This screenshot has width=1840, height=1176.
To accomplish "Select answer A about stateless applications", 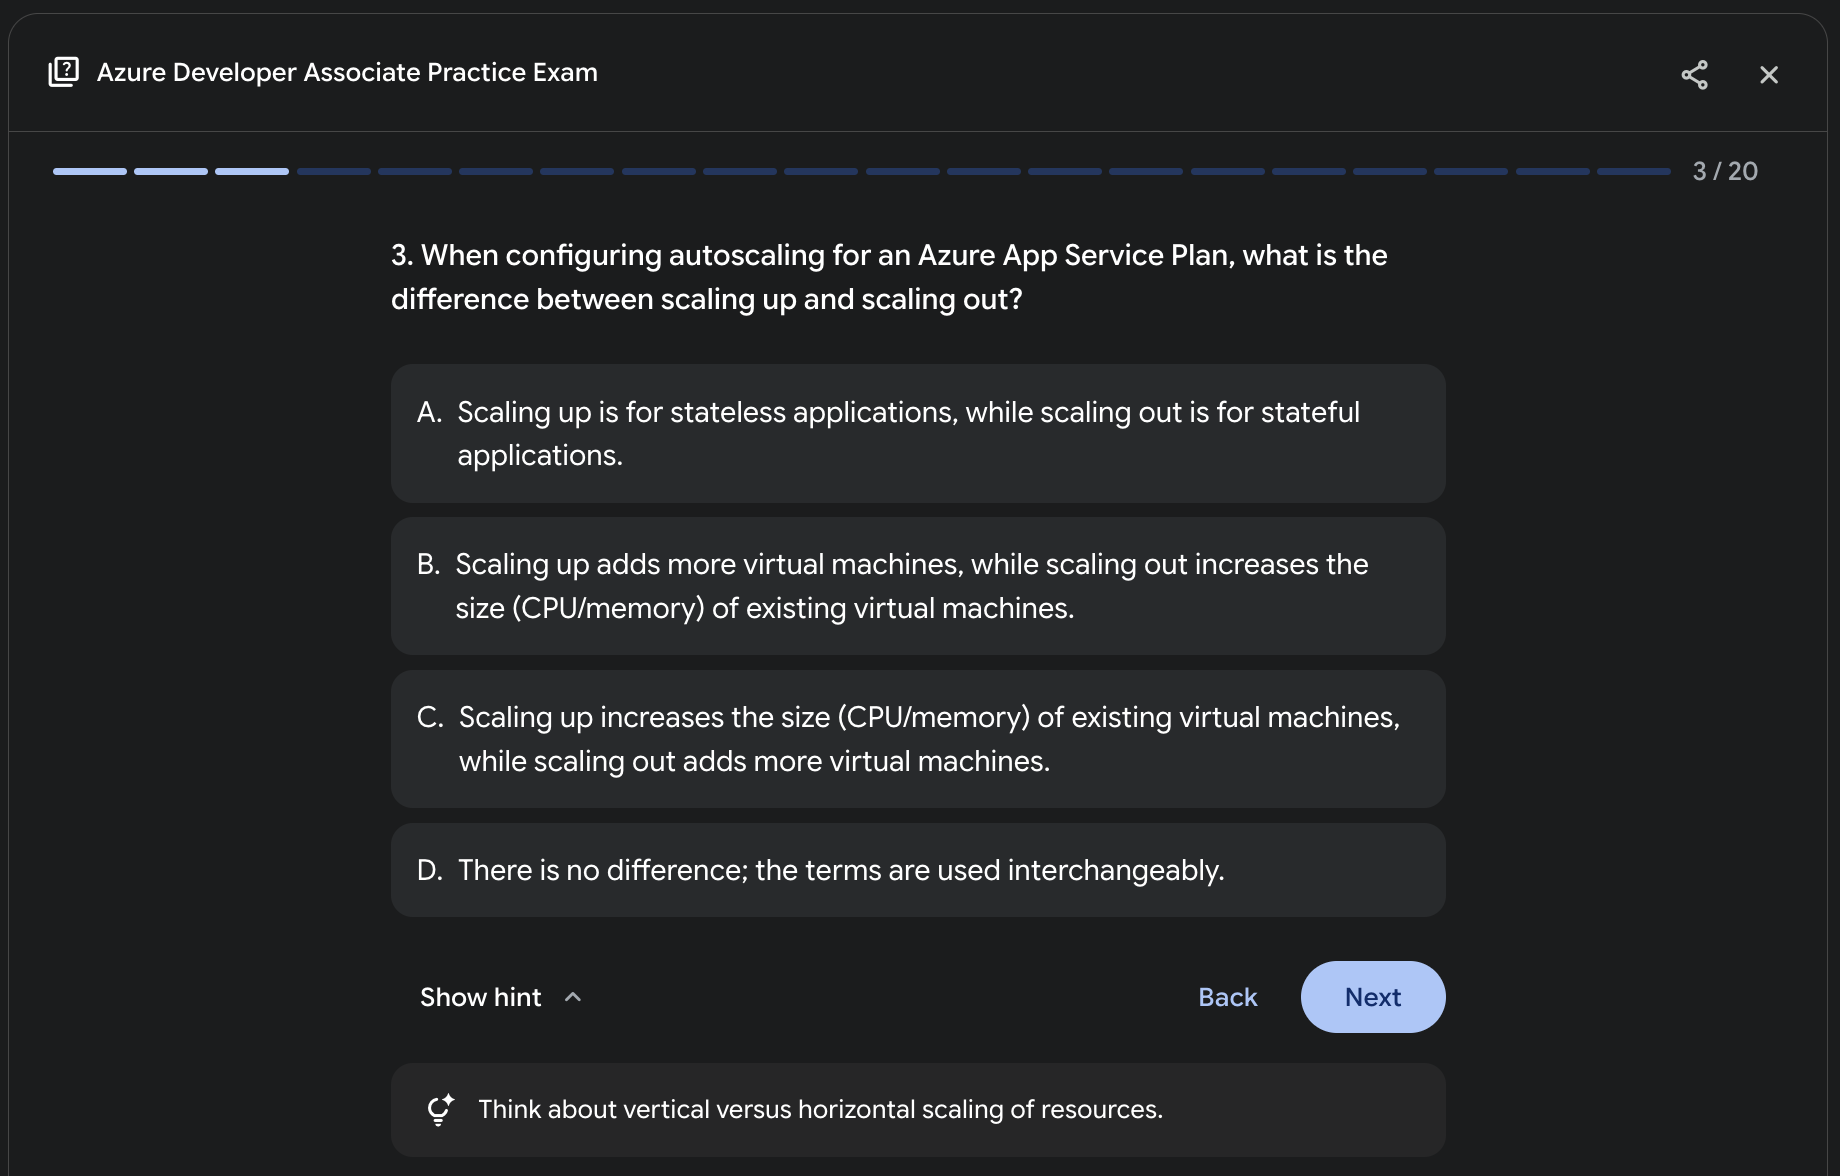I will click(917, 433).
